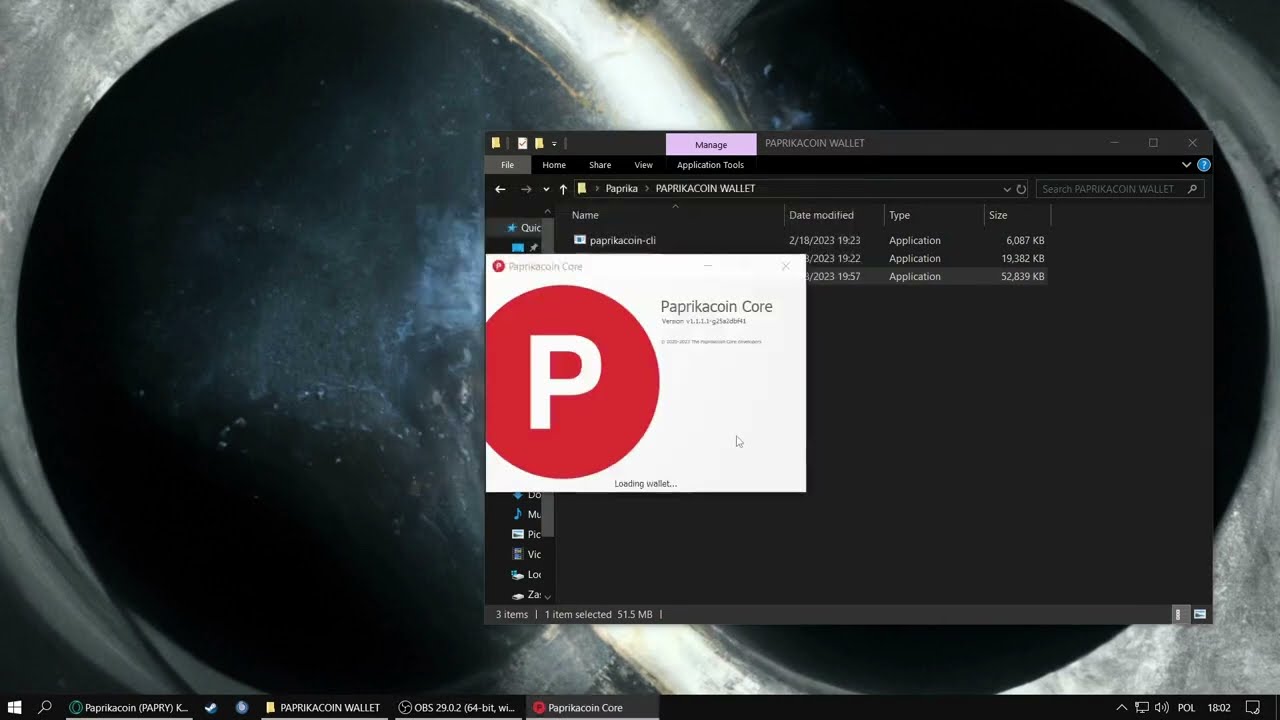
Task: Switch to OBS 29.0.2 taskbar item
Action: click(x=457, y=707)
